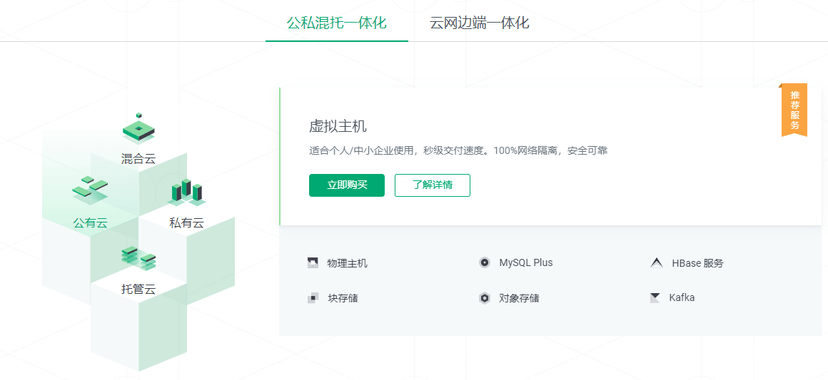Select the 混合云 cube icon
Image resolution: width=828 pixels, height=380 pixels.
coord(138,128)
